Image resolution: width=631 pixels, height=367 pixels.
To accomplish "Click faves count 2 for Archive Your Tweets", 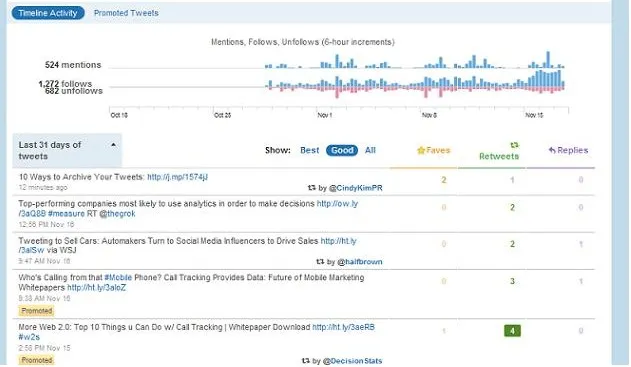I will tap(444, 180).
